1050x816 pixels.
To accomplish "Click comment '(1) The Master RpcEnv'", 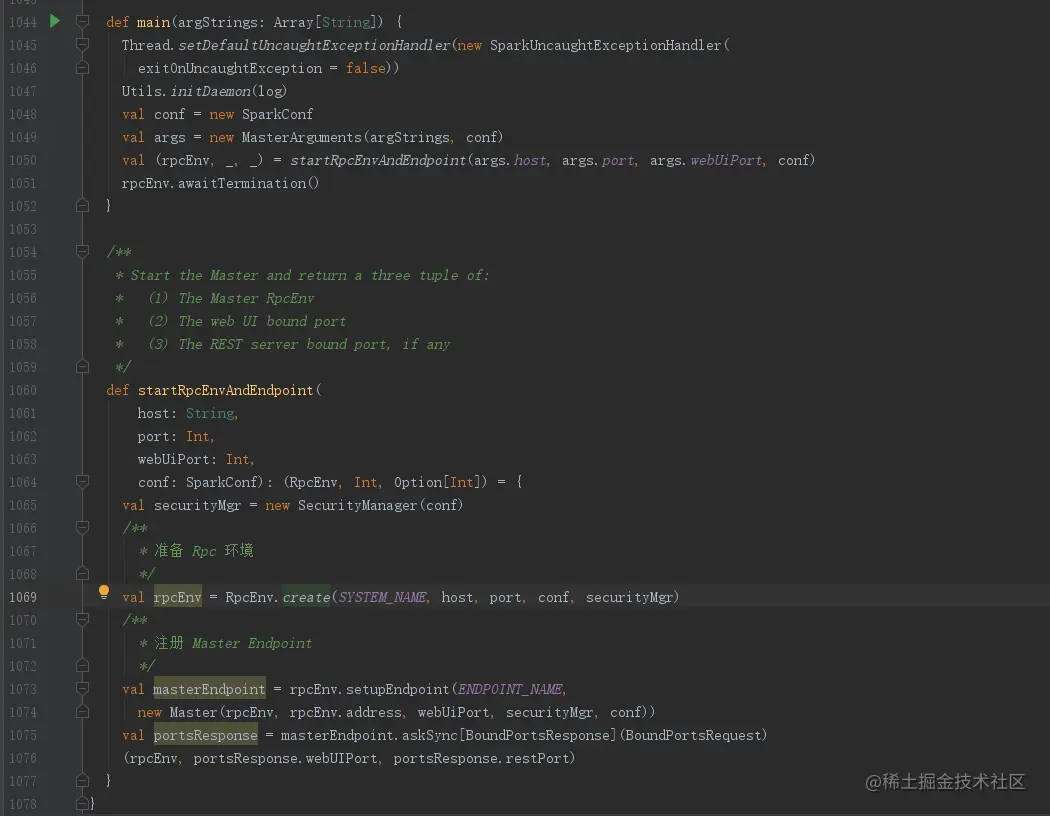I will 230,298.
